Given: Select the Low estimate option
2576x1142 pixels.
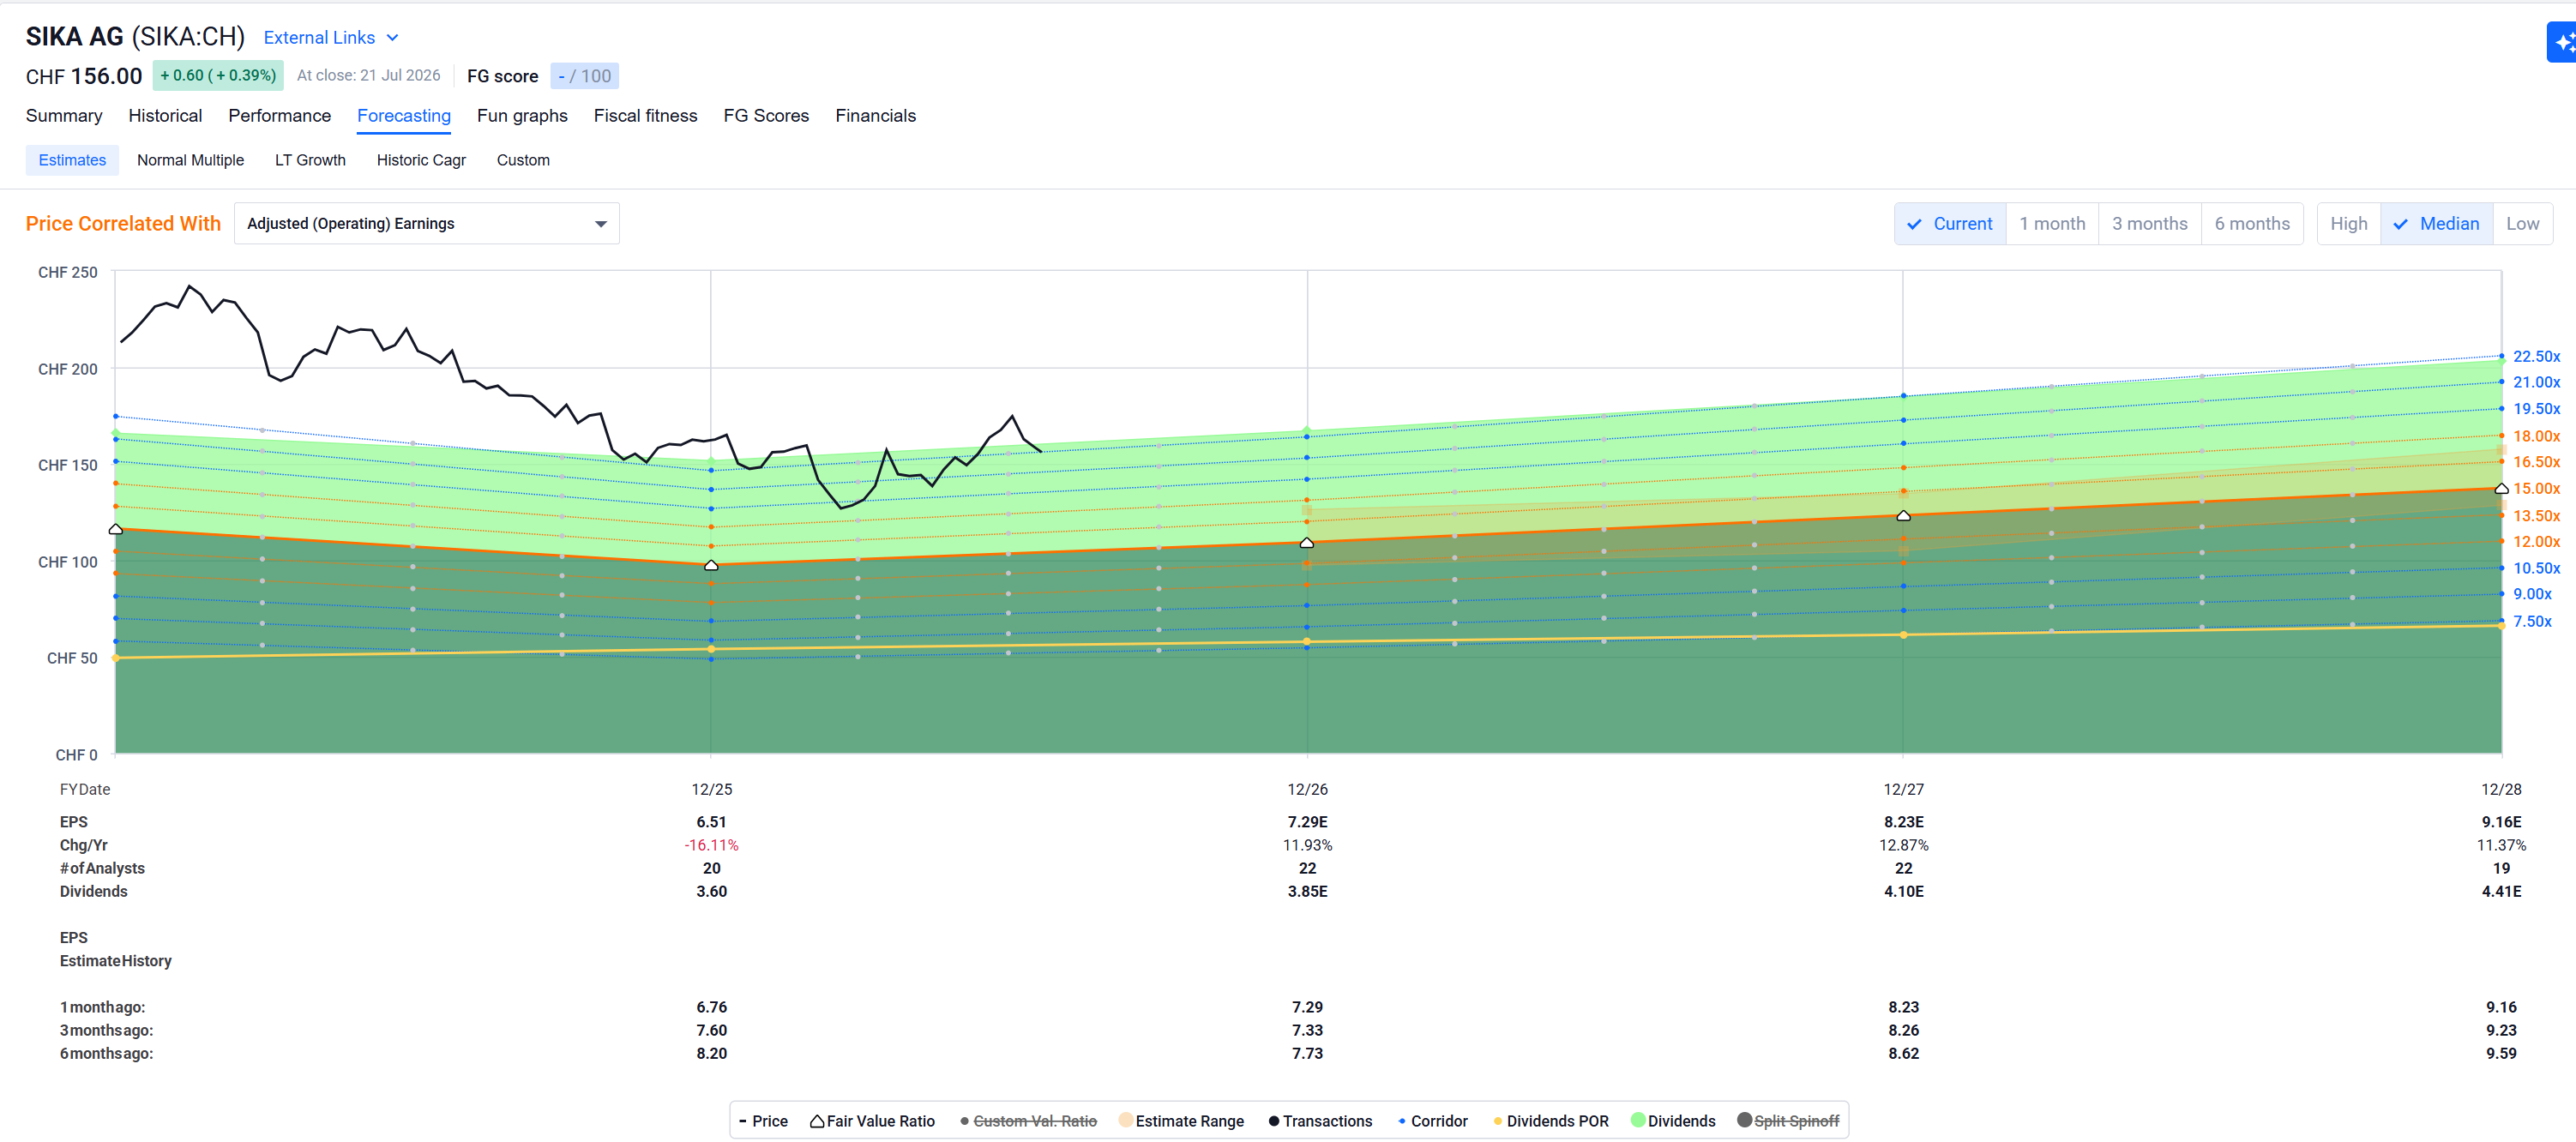Looking at the screenshot, I should tap(2522, 224).
